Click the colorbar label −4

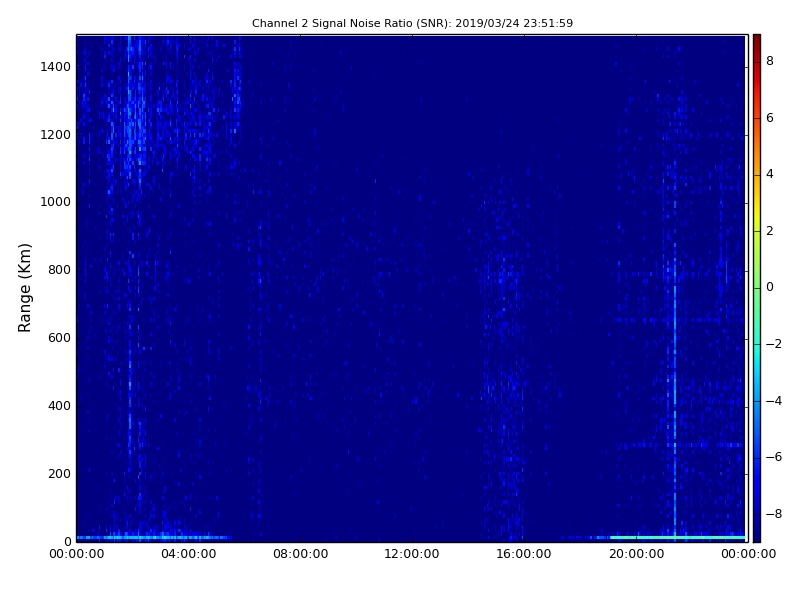pos(773,401)
